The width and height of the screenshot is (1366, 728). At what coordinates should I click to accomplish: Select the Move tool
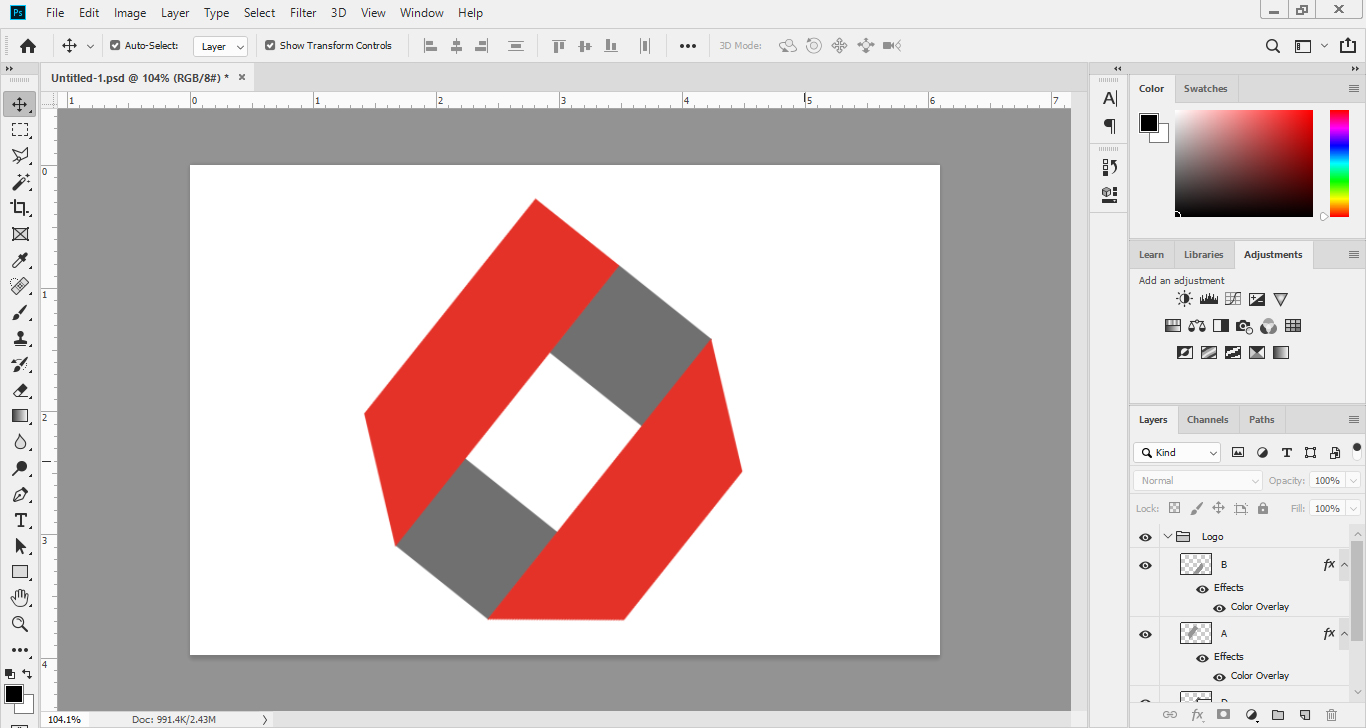20,104
